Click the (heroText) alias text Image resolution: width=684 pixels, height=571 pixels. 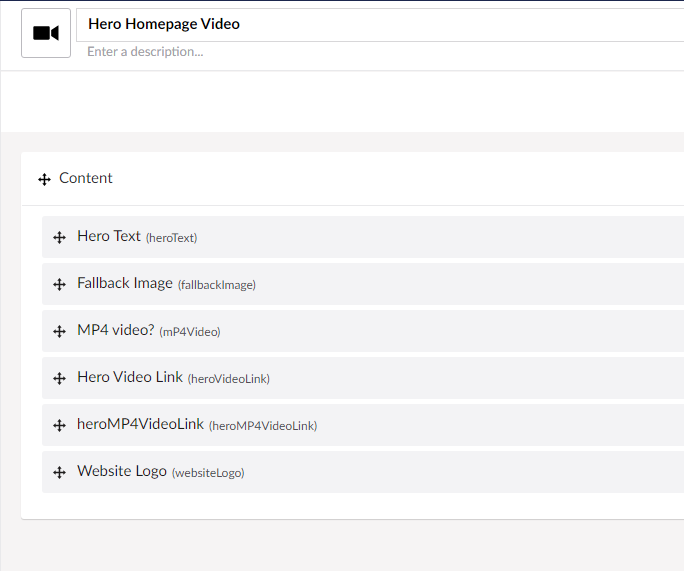point(171,238)
